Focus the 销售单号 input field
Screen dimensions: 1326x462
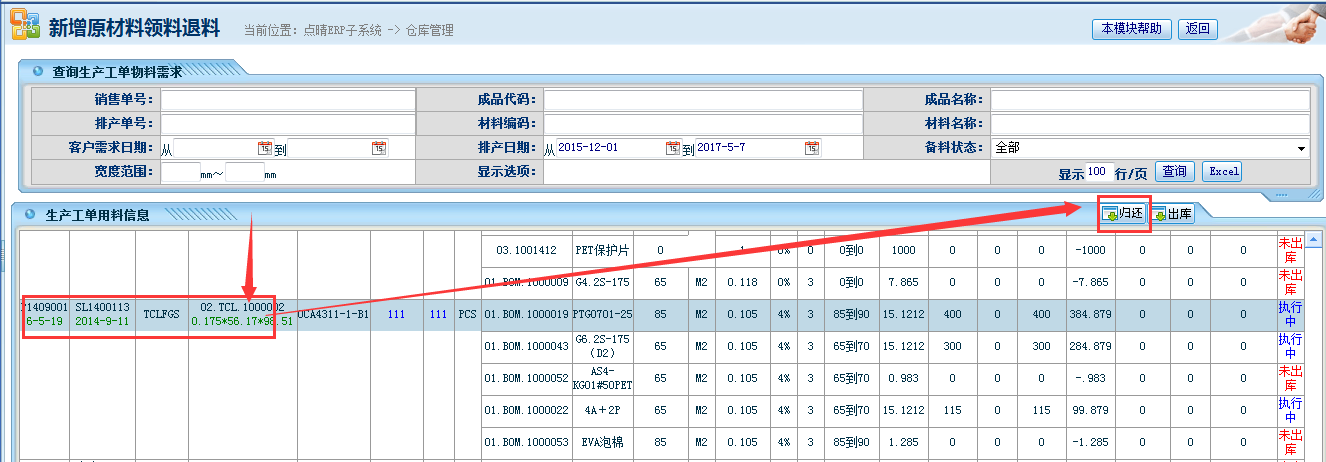click(288, 100)
